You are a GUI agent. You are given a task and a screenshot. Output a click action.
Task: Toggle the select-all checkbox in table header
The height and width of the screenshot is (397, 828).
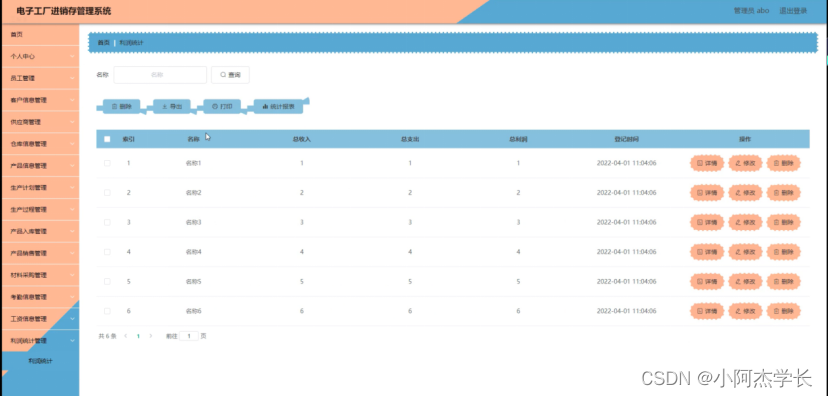107,139
